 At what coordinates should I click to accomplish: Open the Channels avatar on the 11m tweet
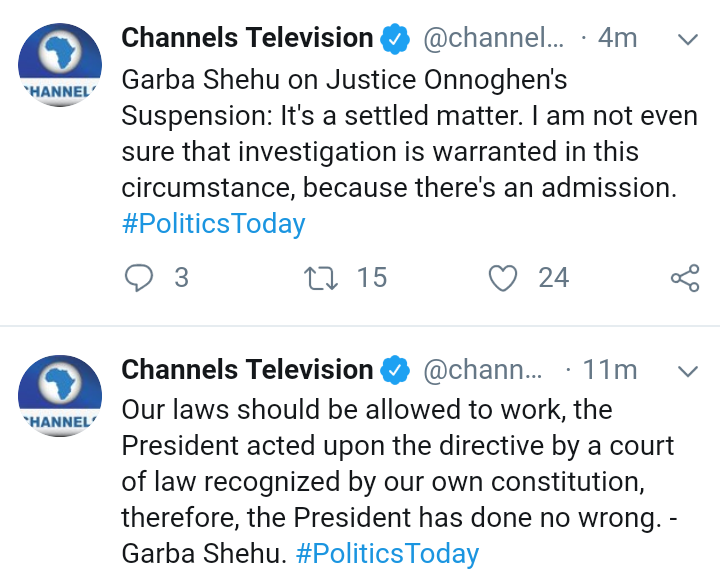(x=60, y=397)
